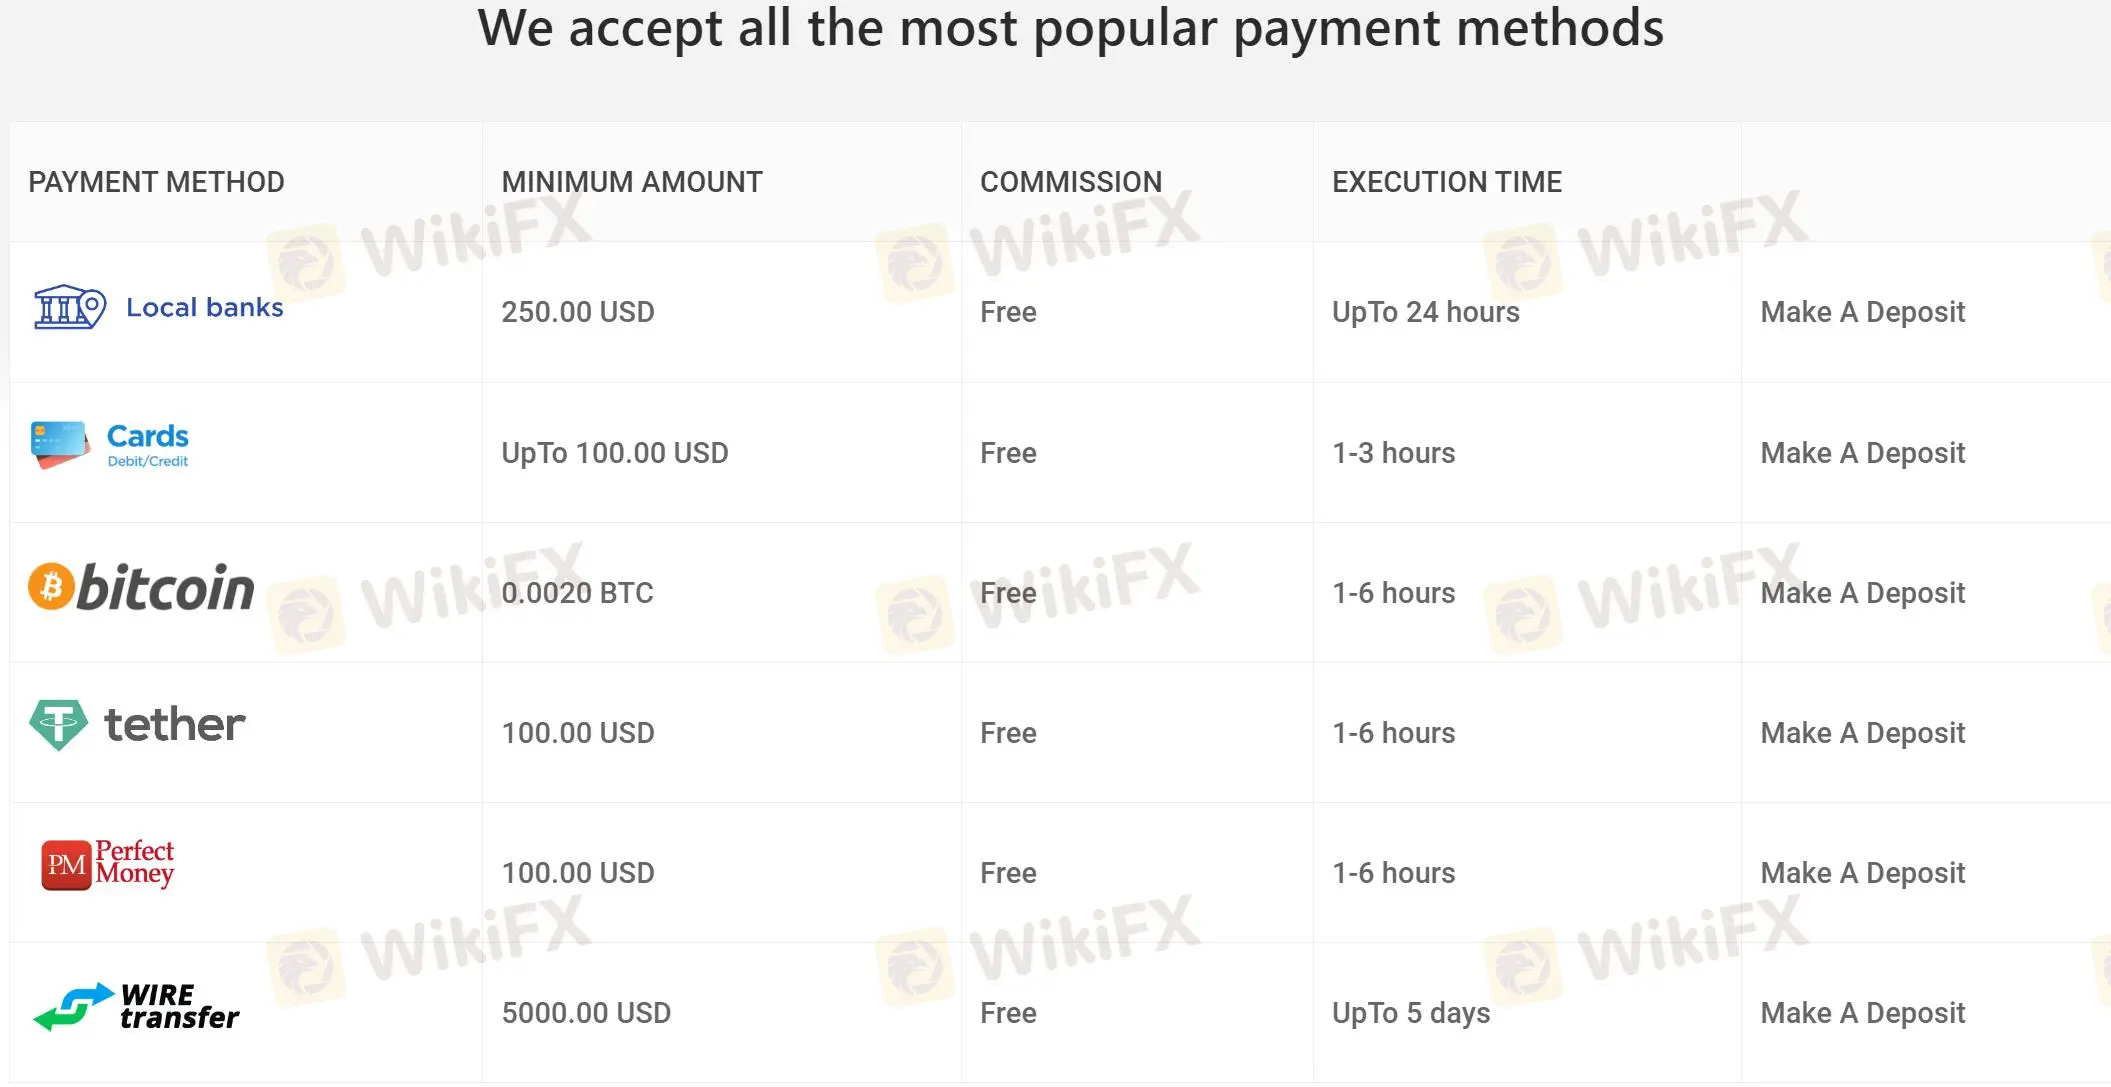Click the COMMISSION column header
The height and width of the screenshot is (1087, 2111).
1071,182
